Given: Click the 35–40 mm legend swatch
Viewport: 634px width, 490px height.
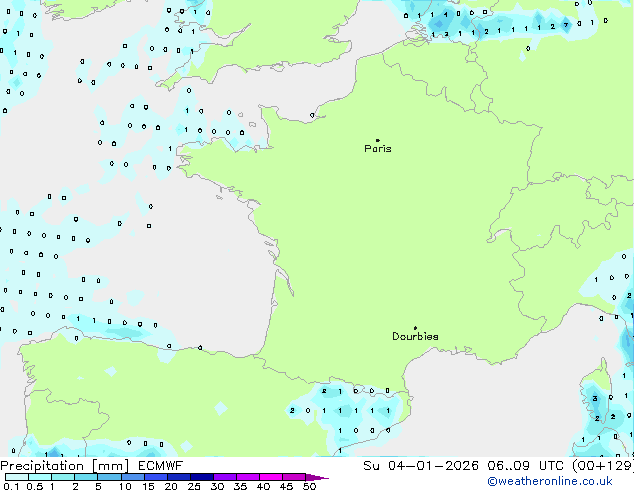Looking at the screenshot, I should [247, 477].
